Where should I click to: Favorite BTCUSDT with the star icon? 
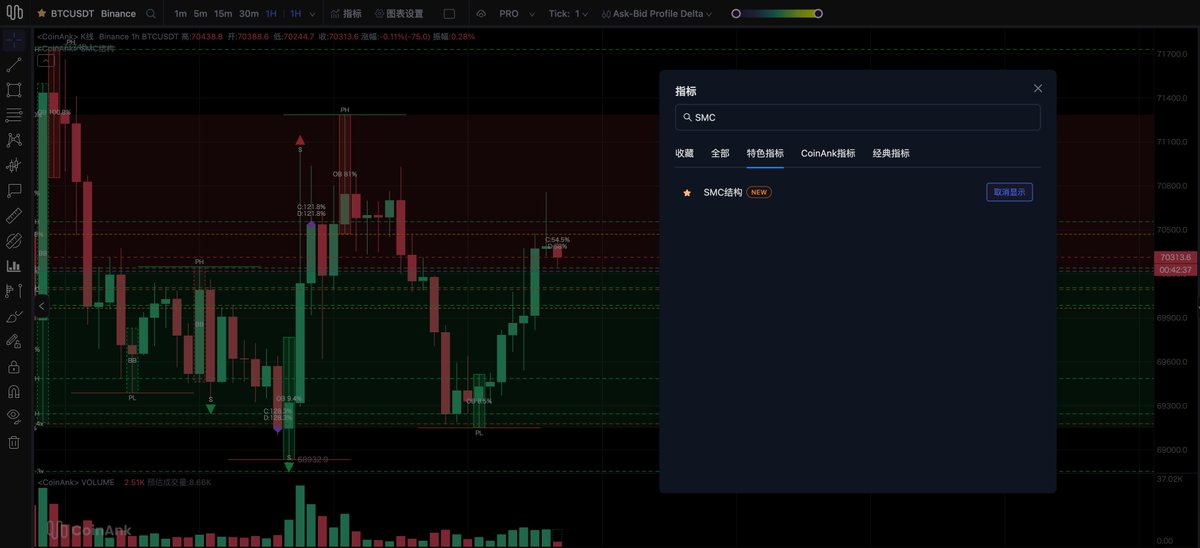coord(42,14)
